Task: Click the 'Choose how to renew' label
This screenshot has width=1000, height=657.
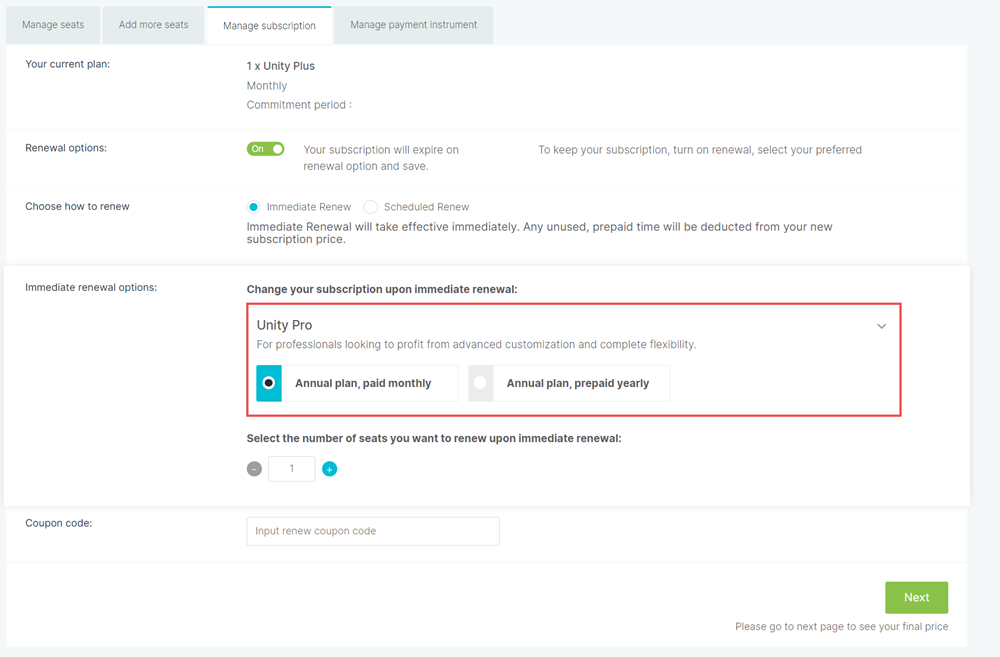Action: [77, 206]
